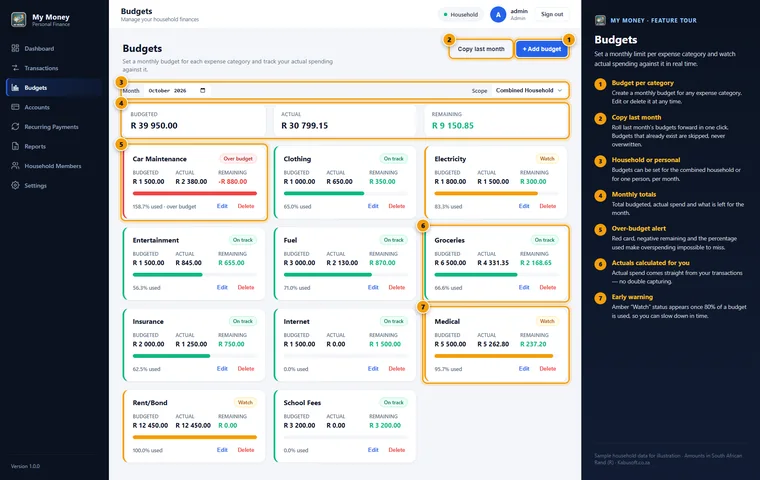760x480 pixels.
Task: Delete the Groceries budget
Action: click(548, 288)
